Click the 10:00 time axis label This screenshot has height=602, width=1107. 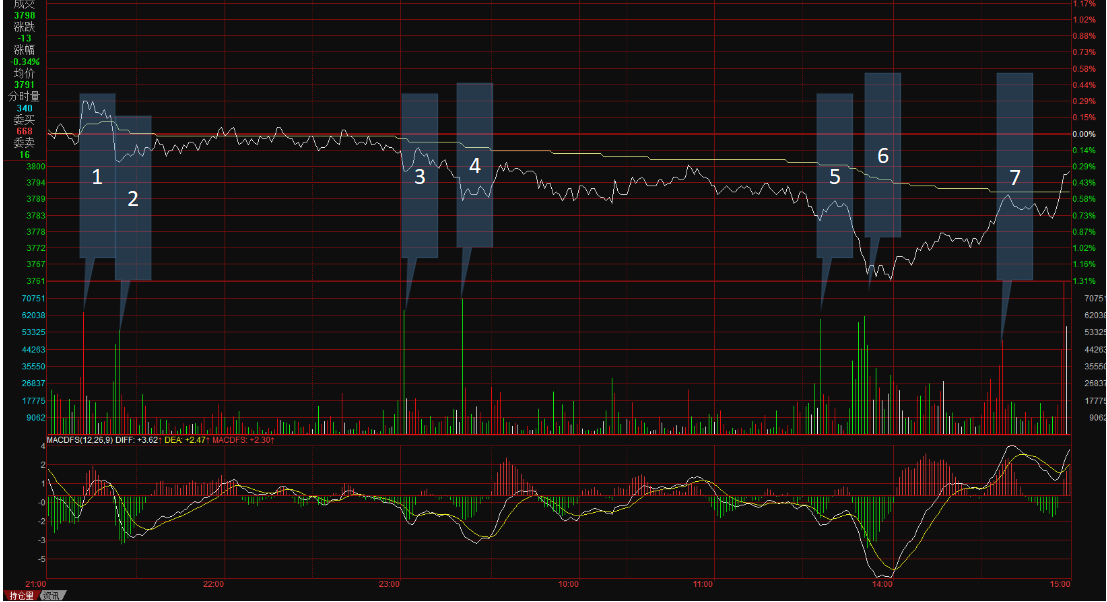pos(568,583)
